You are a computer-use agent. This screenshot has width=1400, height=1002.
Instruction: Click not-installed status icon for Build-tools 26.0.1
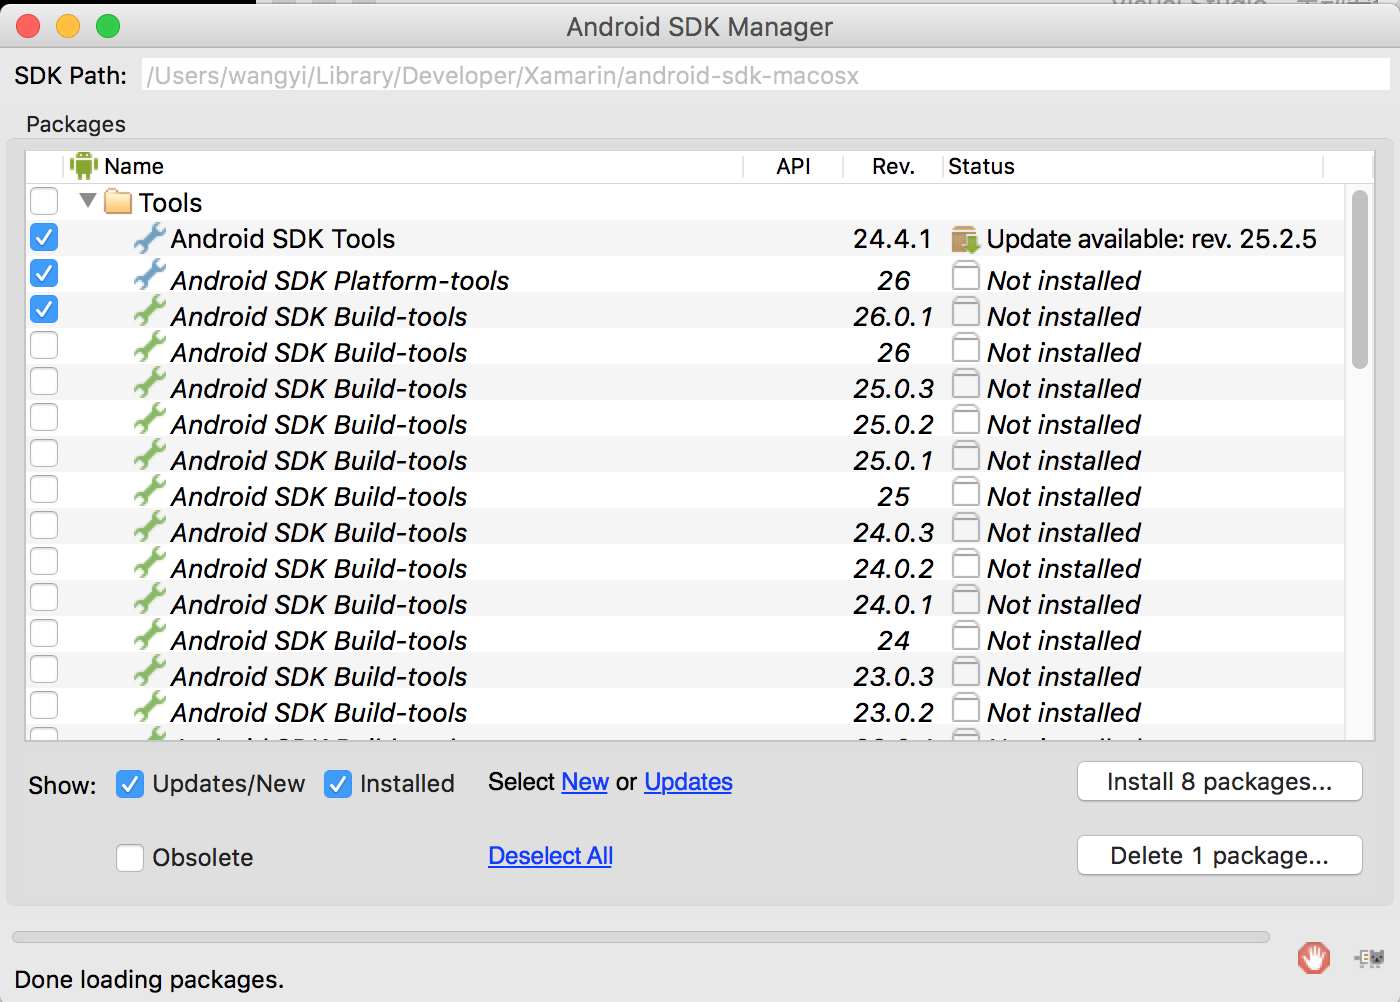966,312
